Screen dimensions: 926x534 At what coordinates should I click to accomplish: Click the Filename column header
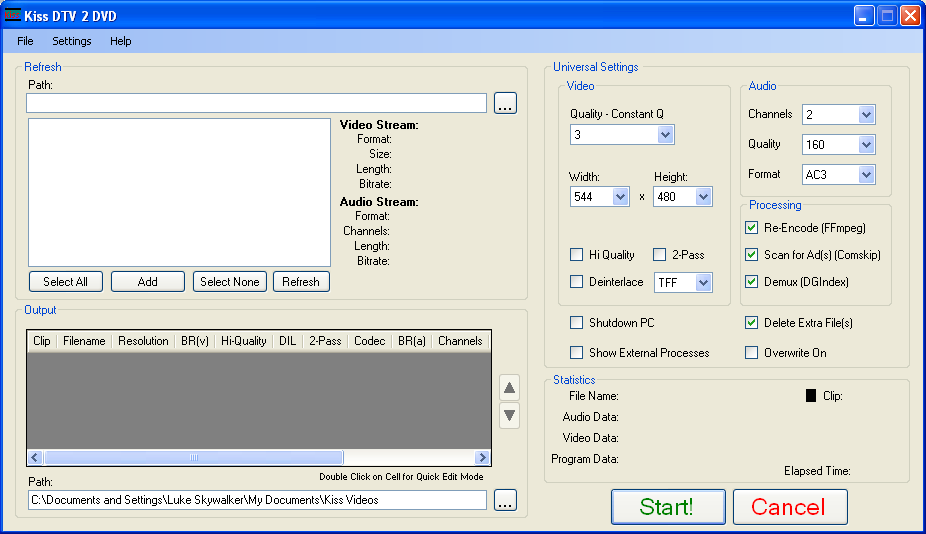coord(84,341)
